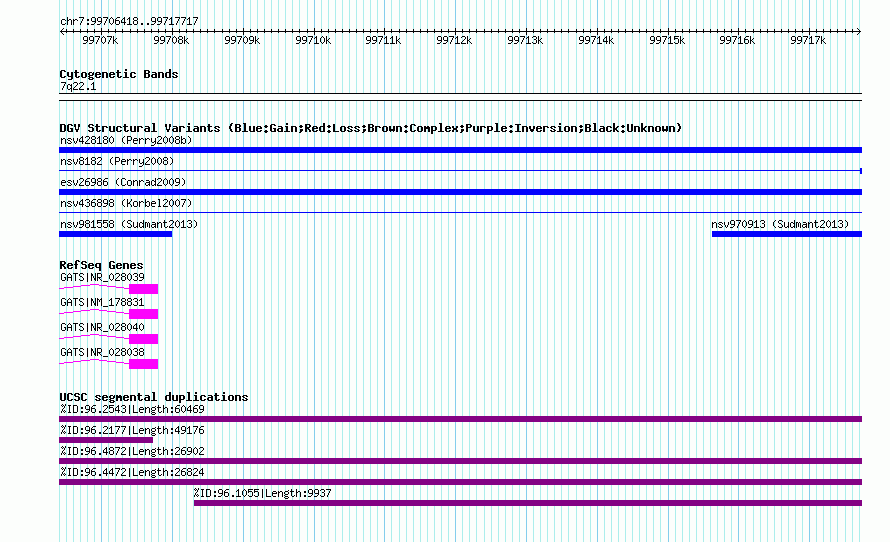
Task: Click the 99709k ruler label
Action: (x=242, y=40)
